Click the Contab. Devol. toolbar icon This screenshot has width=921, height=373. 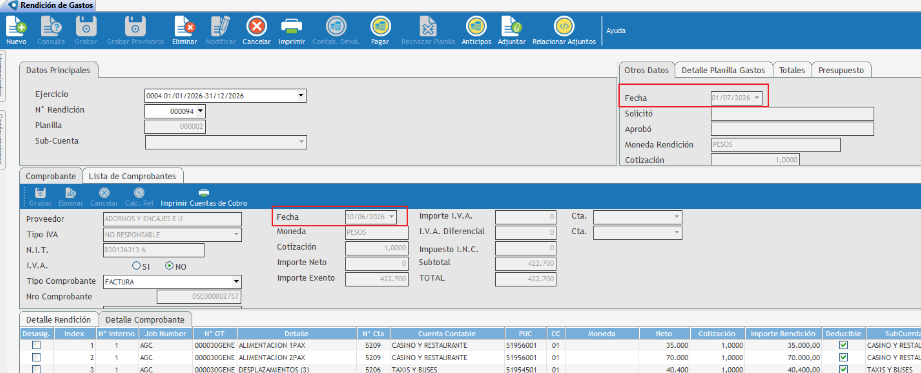pos(335,27)
